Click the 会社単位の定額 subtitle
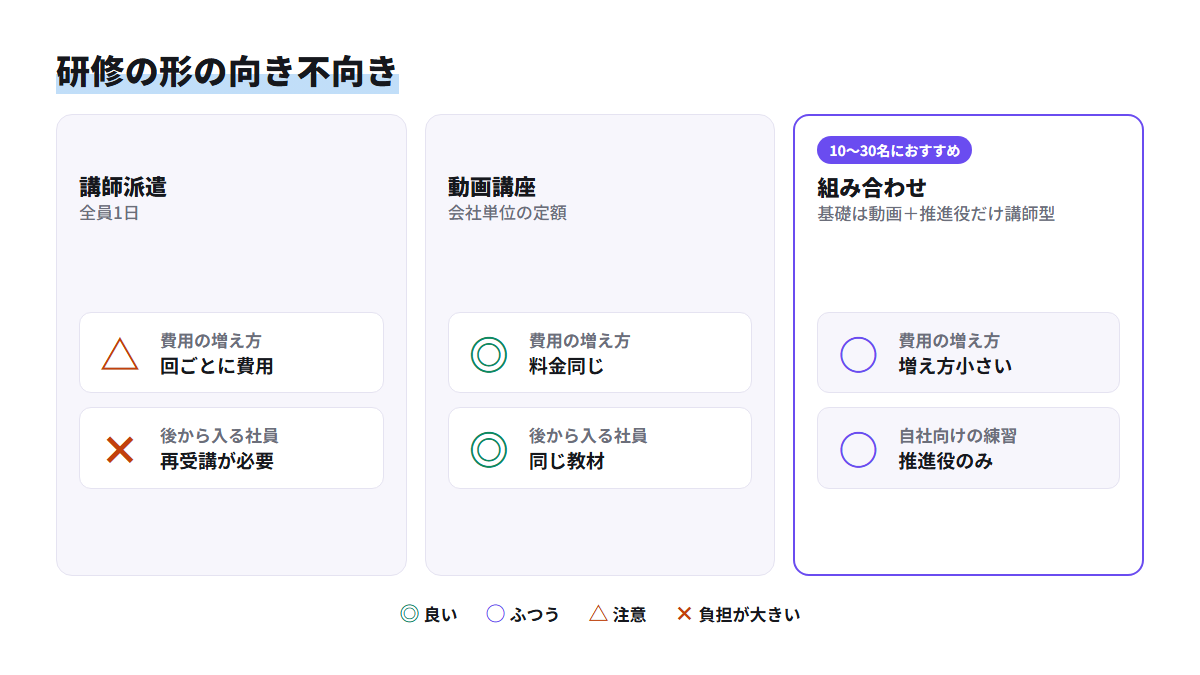Viewport: 1200px width, 675px height. click(x=507, y=213)
